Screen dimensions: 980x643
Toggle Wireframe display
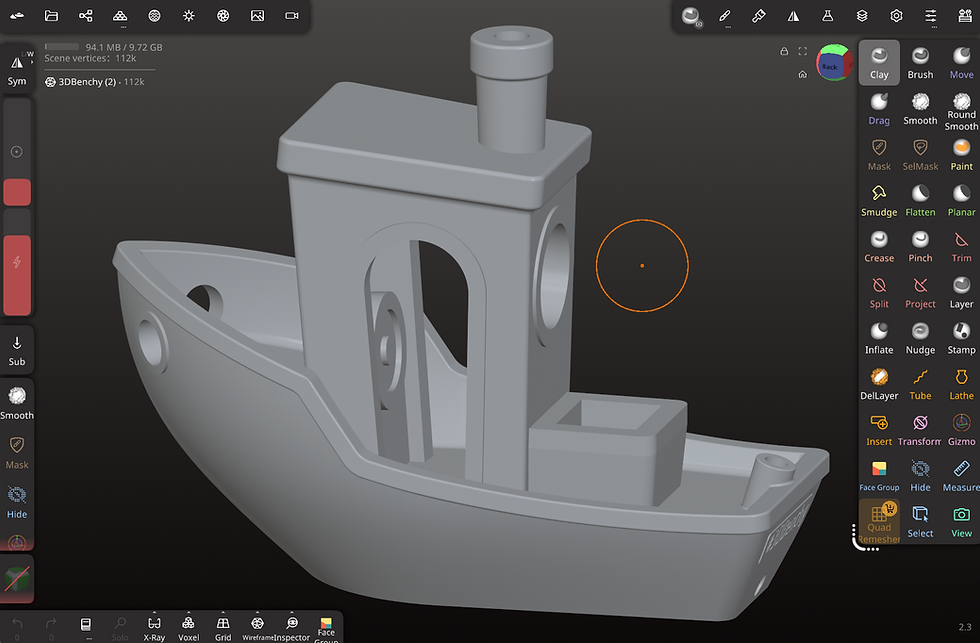click(x=258, y=627)
